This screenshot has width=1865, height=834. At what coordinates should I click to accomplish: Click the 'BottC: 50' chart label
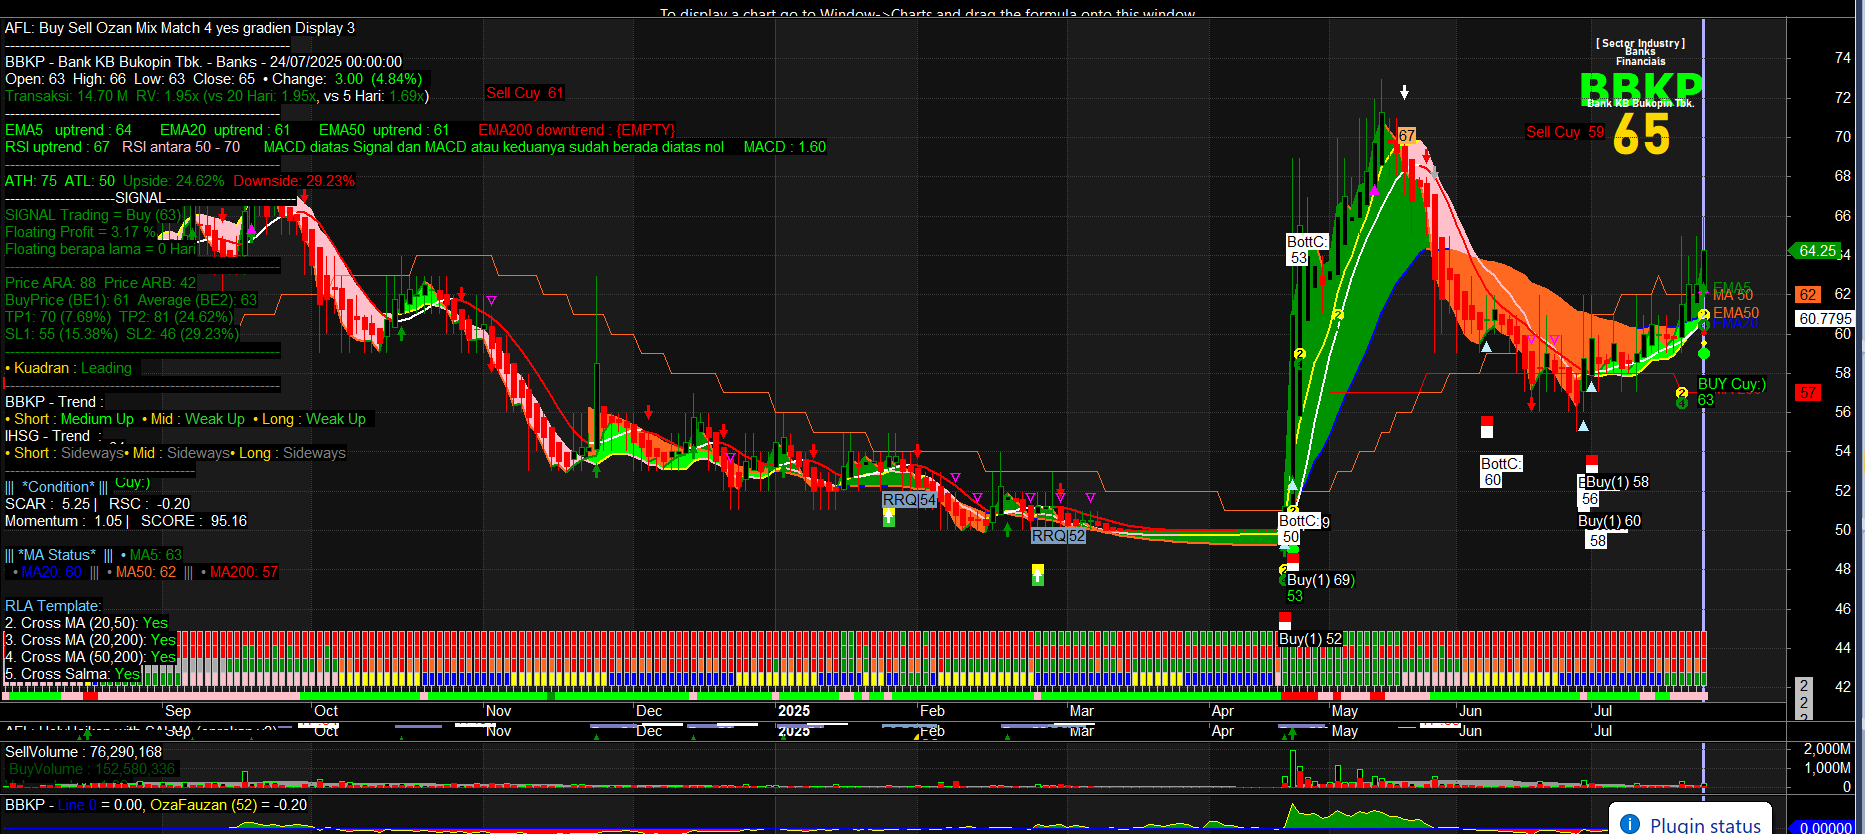pos(1298,528)
